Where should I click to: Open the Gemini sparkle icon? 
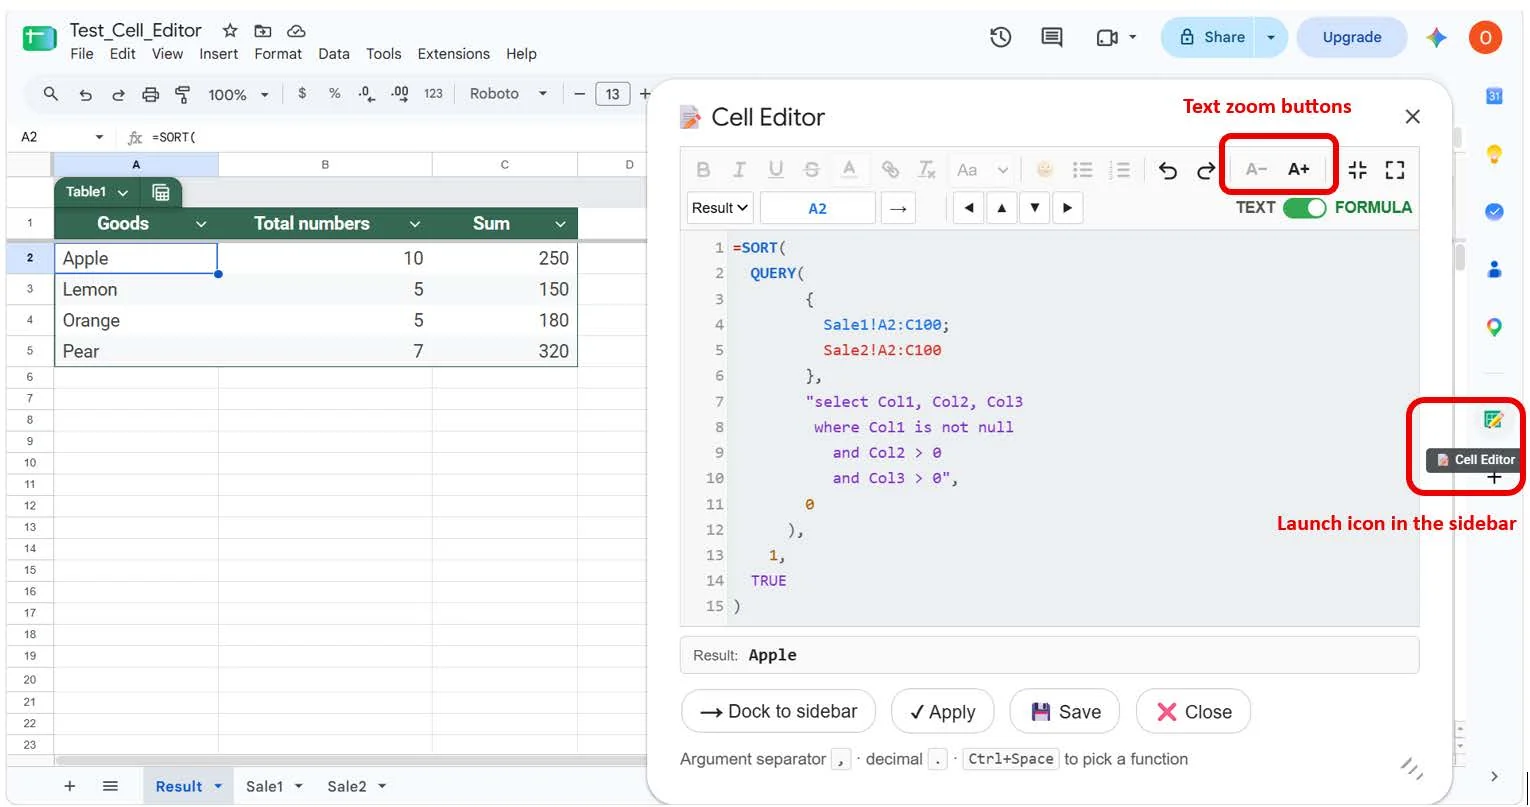(1437, 37)
